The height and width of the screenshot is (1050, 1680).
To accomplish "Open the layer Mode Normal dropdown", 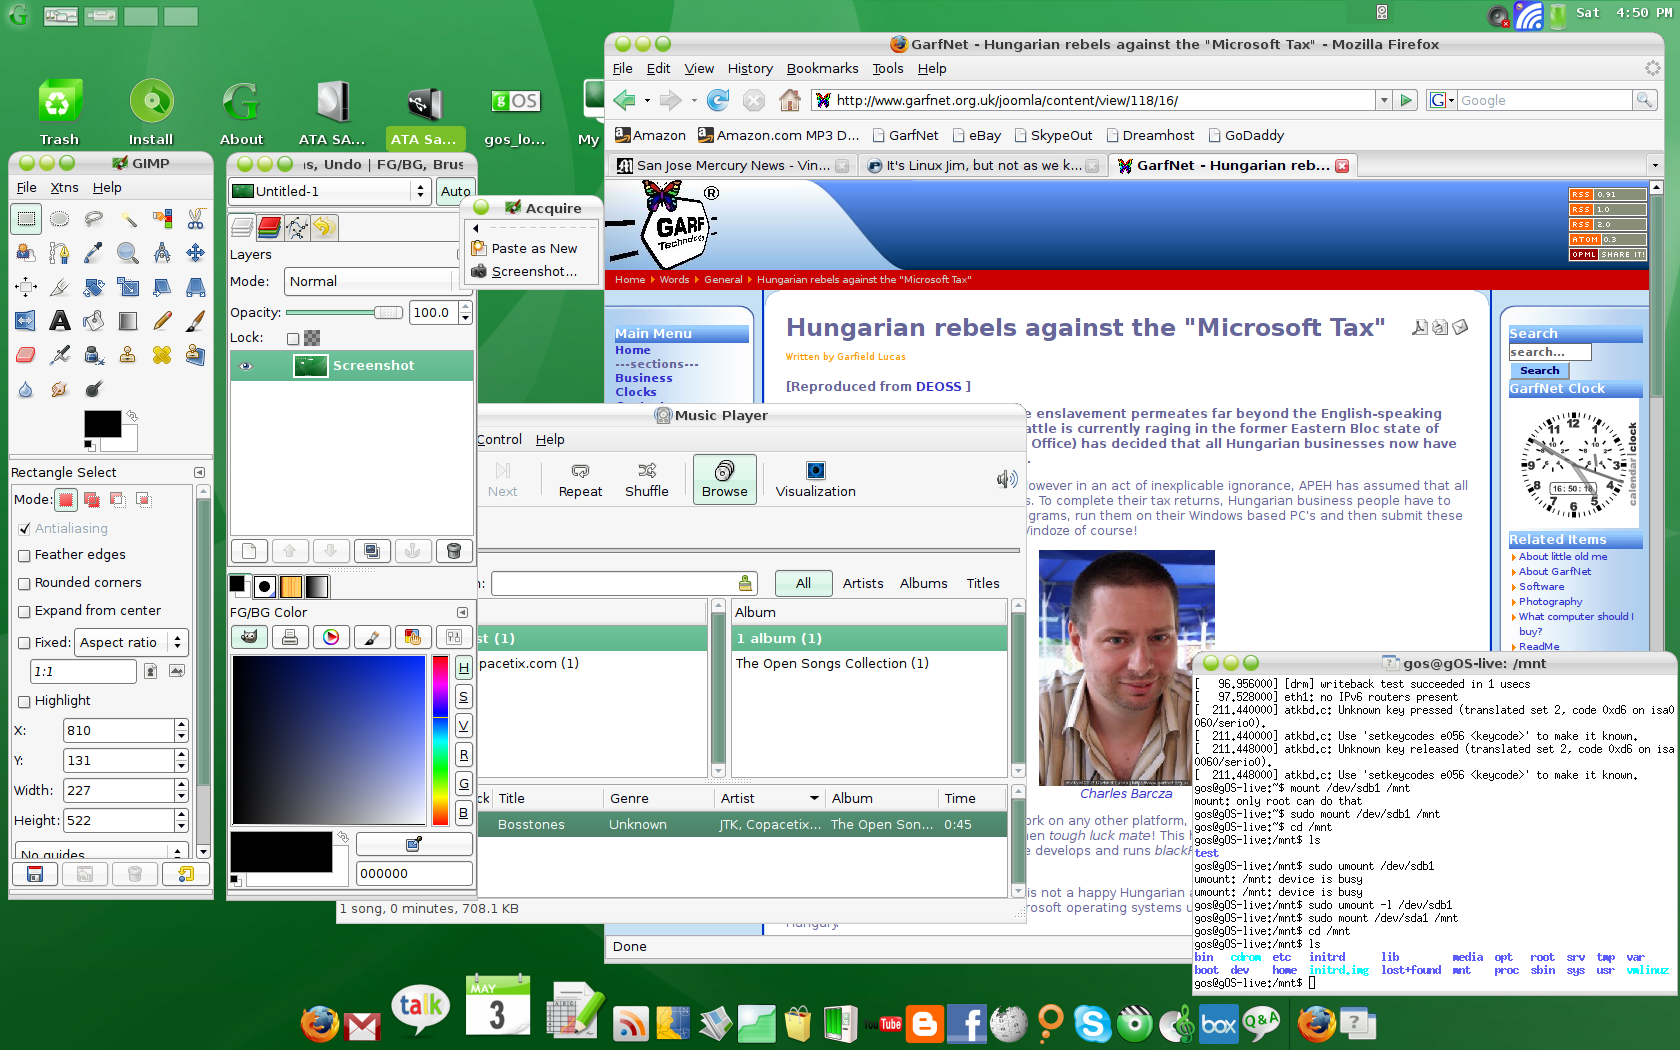I will 371,282.
